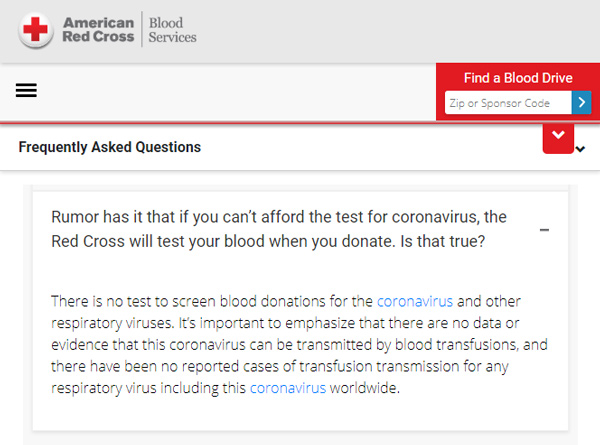Click "There is no test" answer opening
The image size is (600, 445).
[x=105, y=301]
